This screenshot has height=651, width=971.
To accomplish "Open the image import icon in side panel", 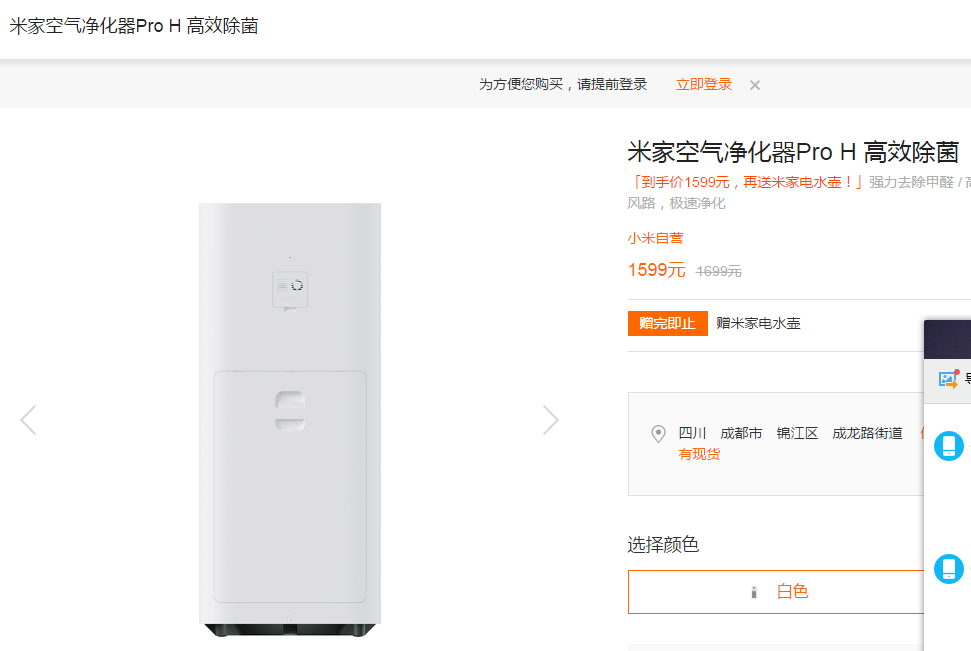I will (948, 379).
